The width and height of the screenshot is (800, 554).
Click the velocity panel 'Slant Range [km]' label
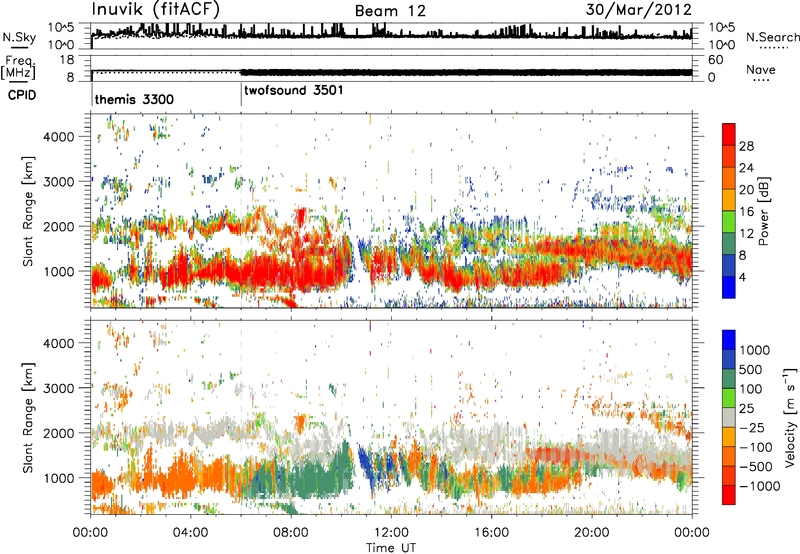(28, 417)
